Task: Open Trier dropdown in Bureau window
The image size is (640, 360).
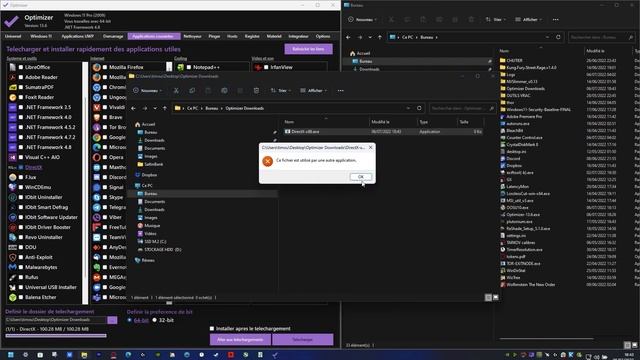Action: [496, 20]
